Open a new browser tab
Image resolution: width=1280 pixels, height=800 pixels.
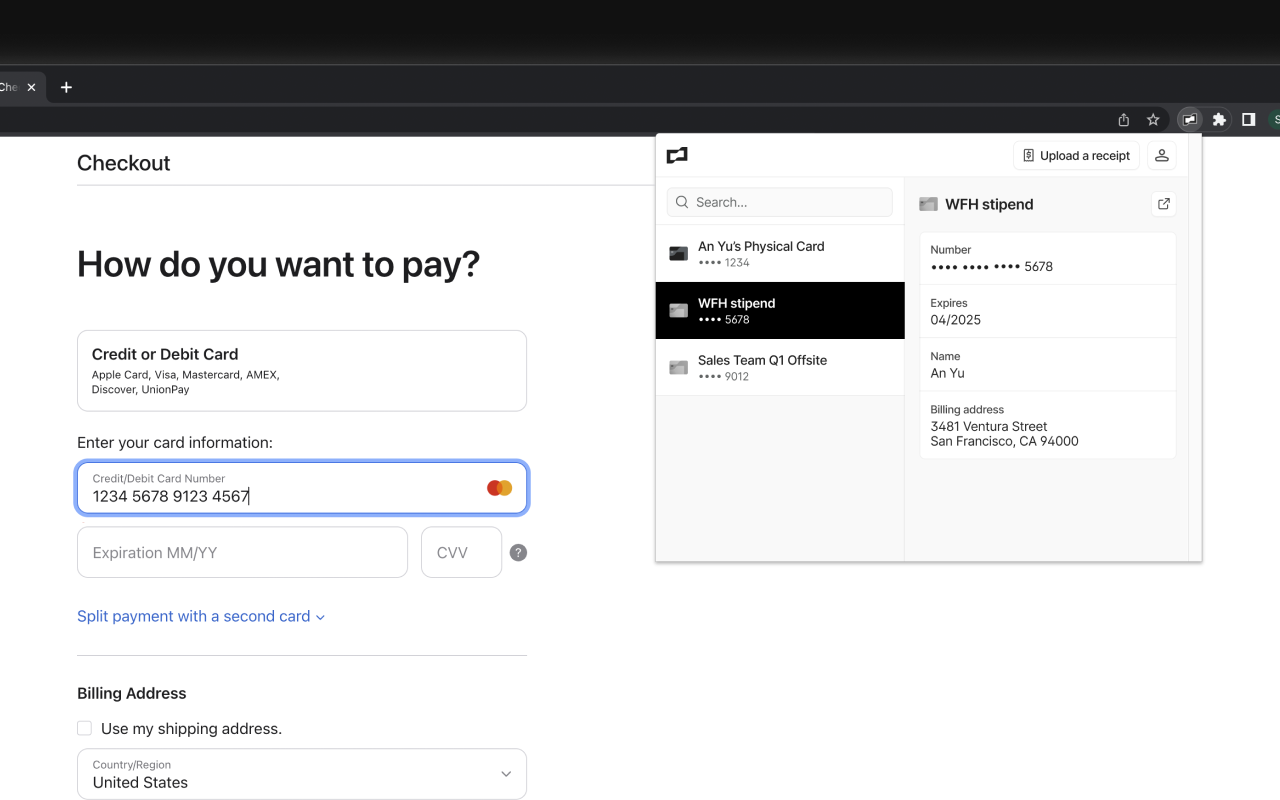(x=66, y=87)
